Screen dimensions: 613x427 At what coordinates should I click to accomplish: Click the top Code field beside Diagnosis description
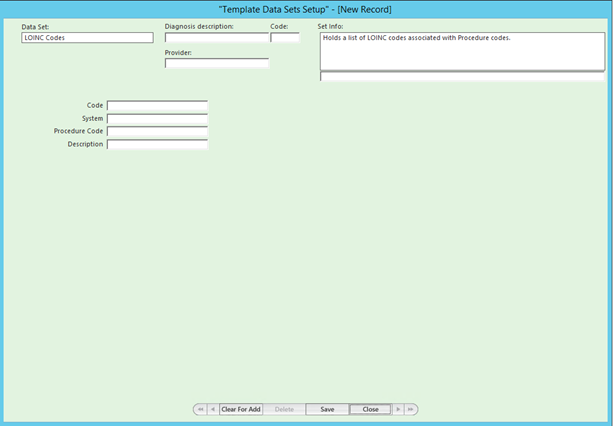(x=285, y=38)
